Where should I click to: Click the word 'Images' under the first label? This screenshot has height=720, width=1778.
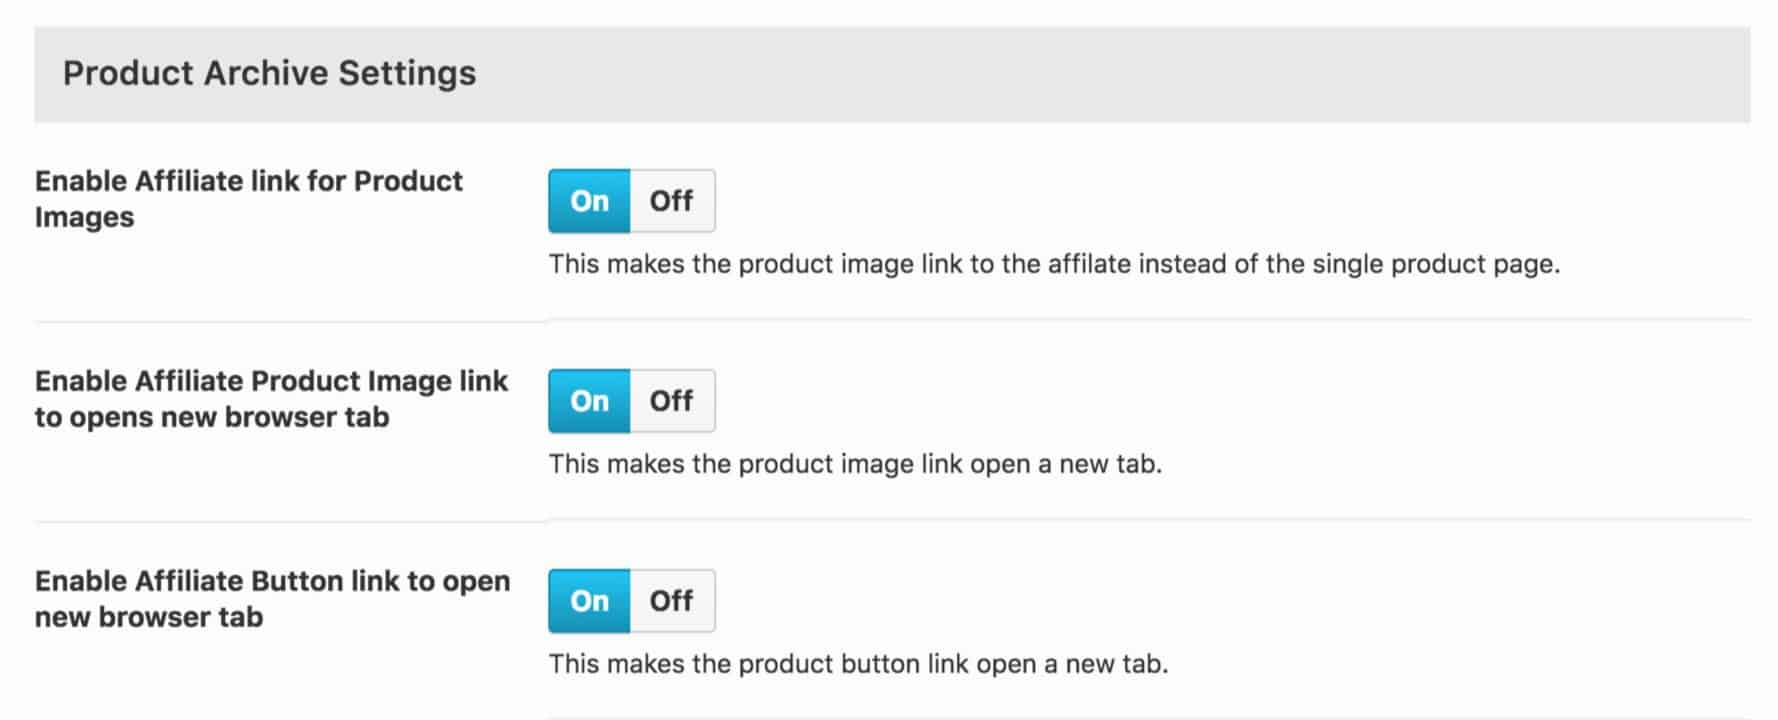pos(85,218)
